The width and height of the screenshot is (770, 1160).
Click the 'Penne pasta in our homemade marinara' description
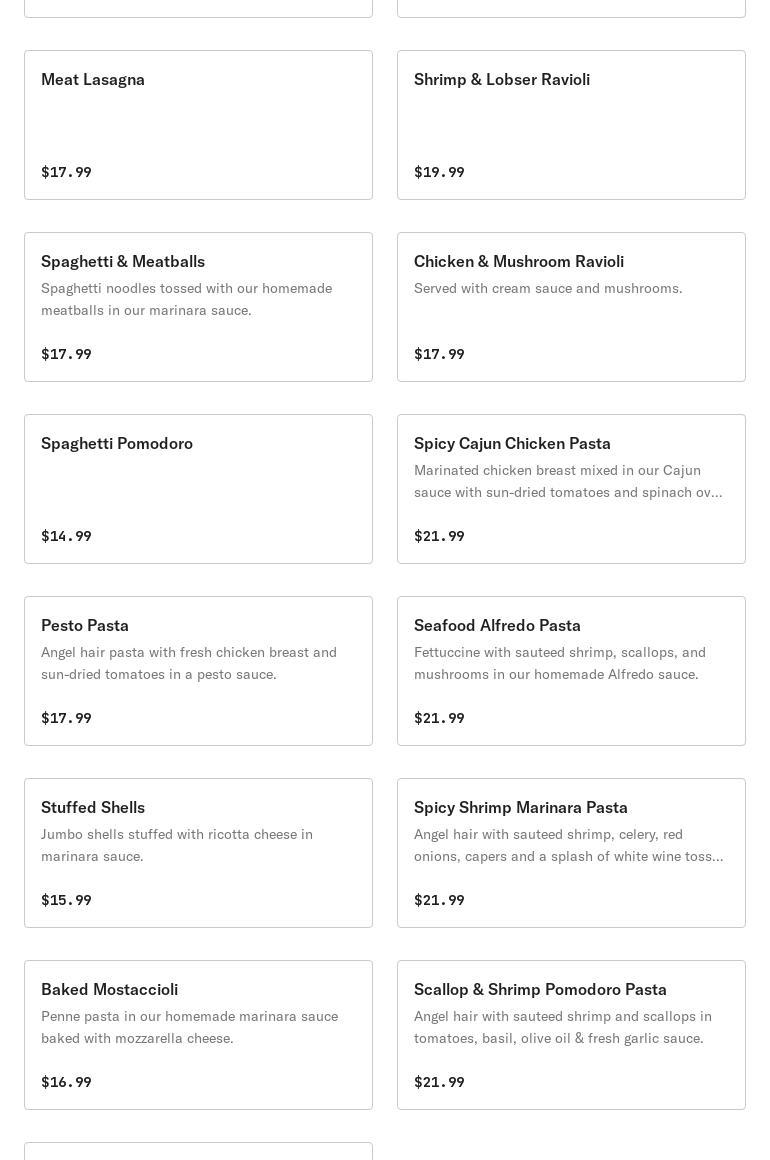(189, 1027)
